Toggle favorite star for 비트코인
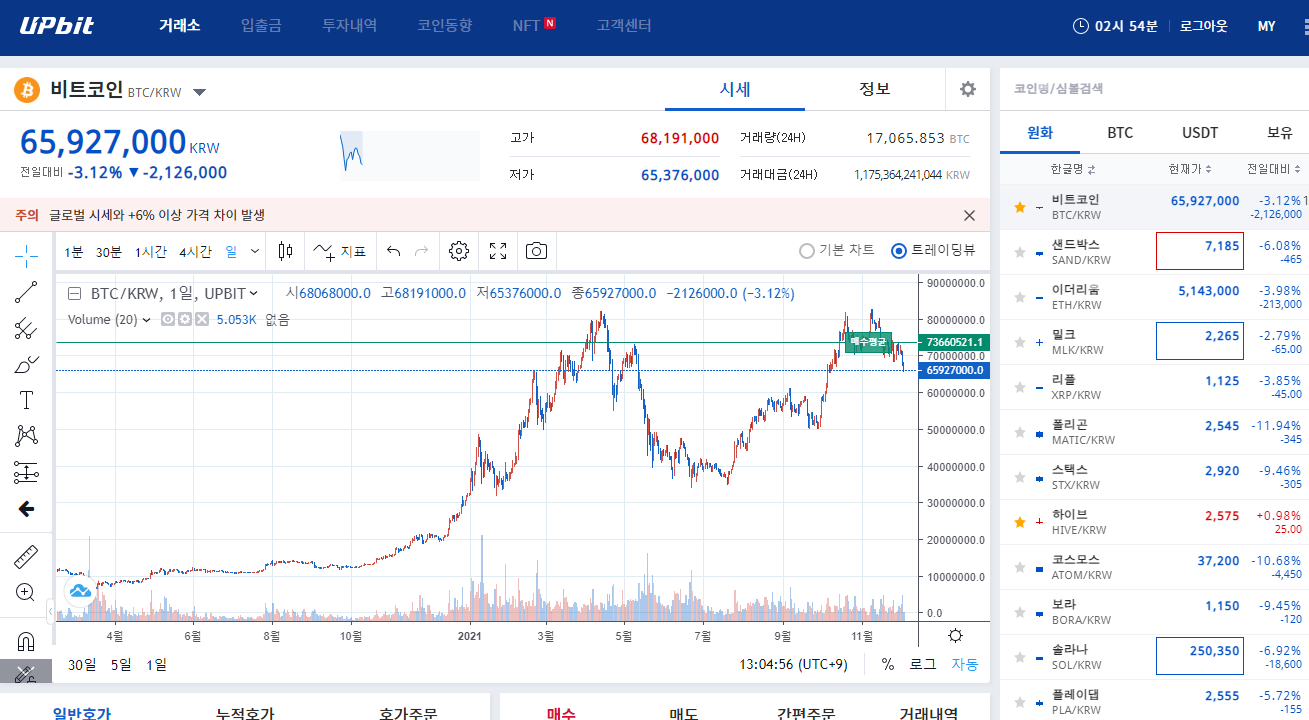Screen dimensions: 1309x720 point(1020,207)
